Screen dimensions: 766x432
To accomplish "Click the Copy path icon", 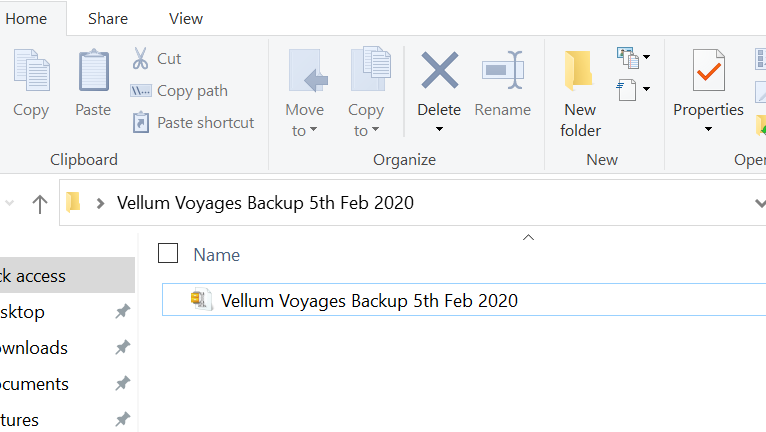I will tap(141, 91).
